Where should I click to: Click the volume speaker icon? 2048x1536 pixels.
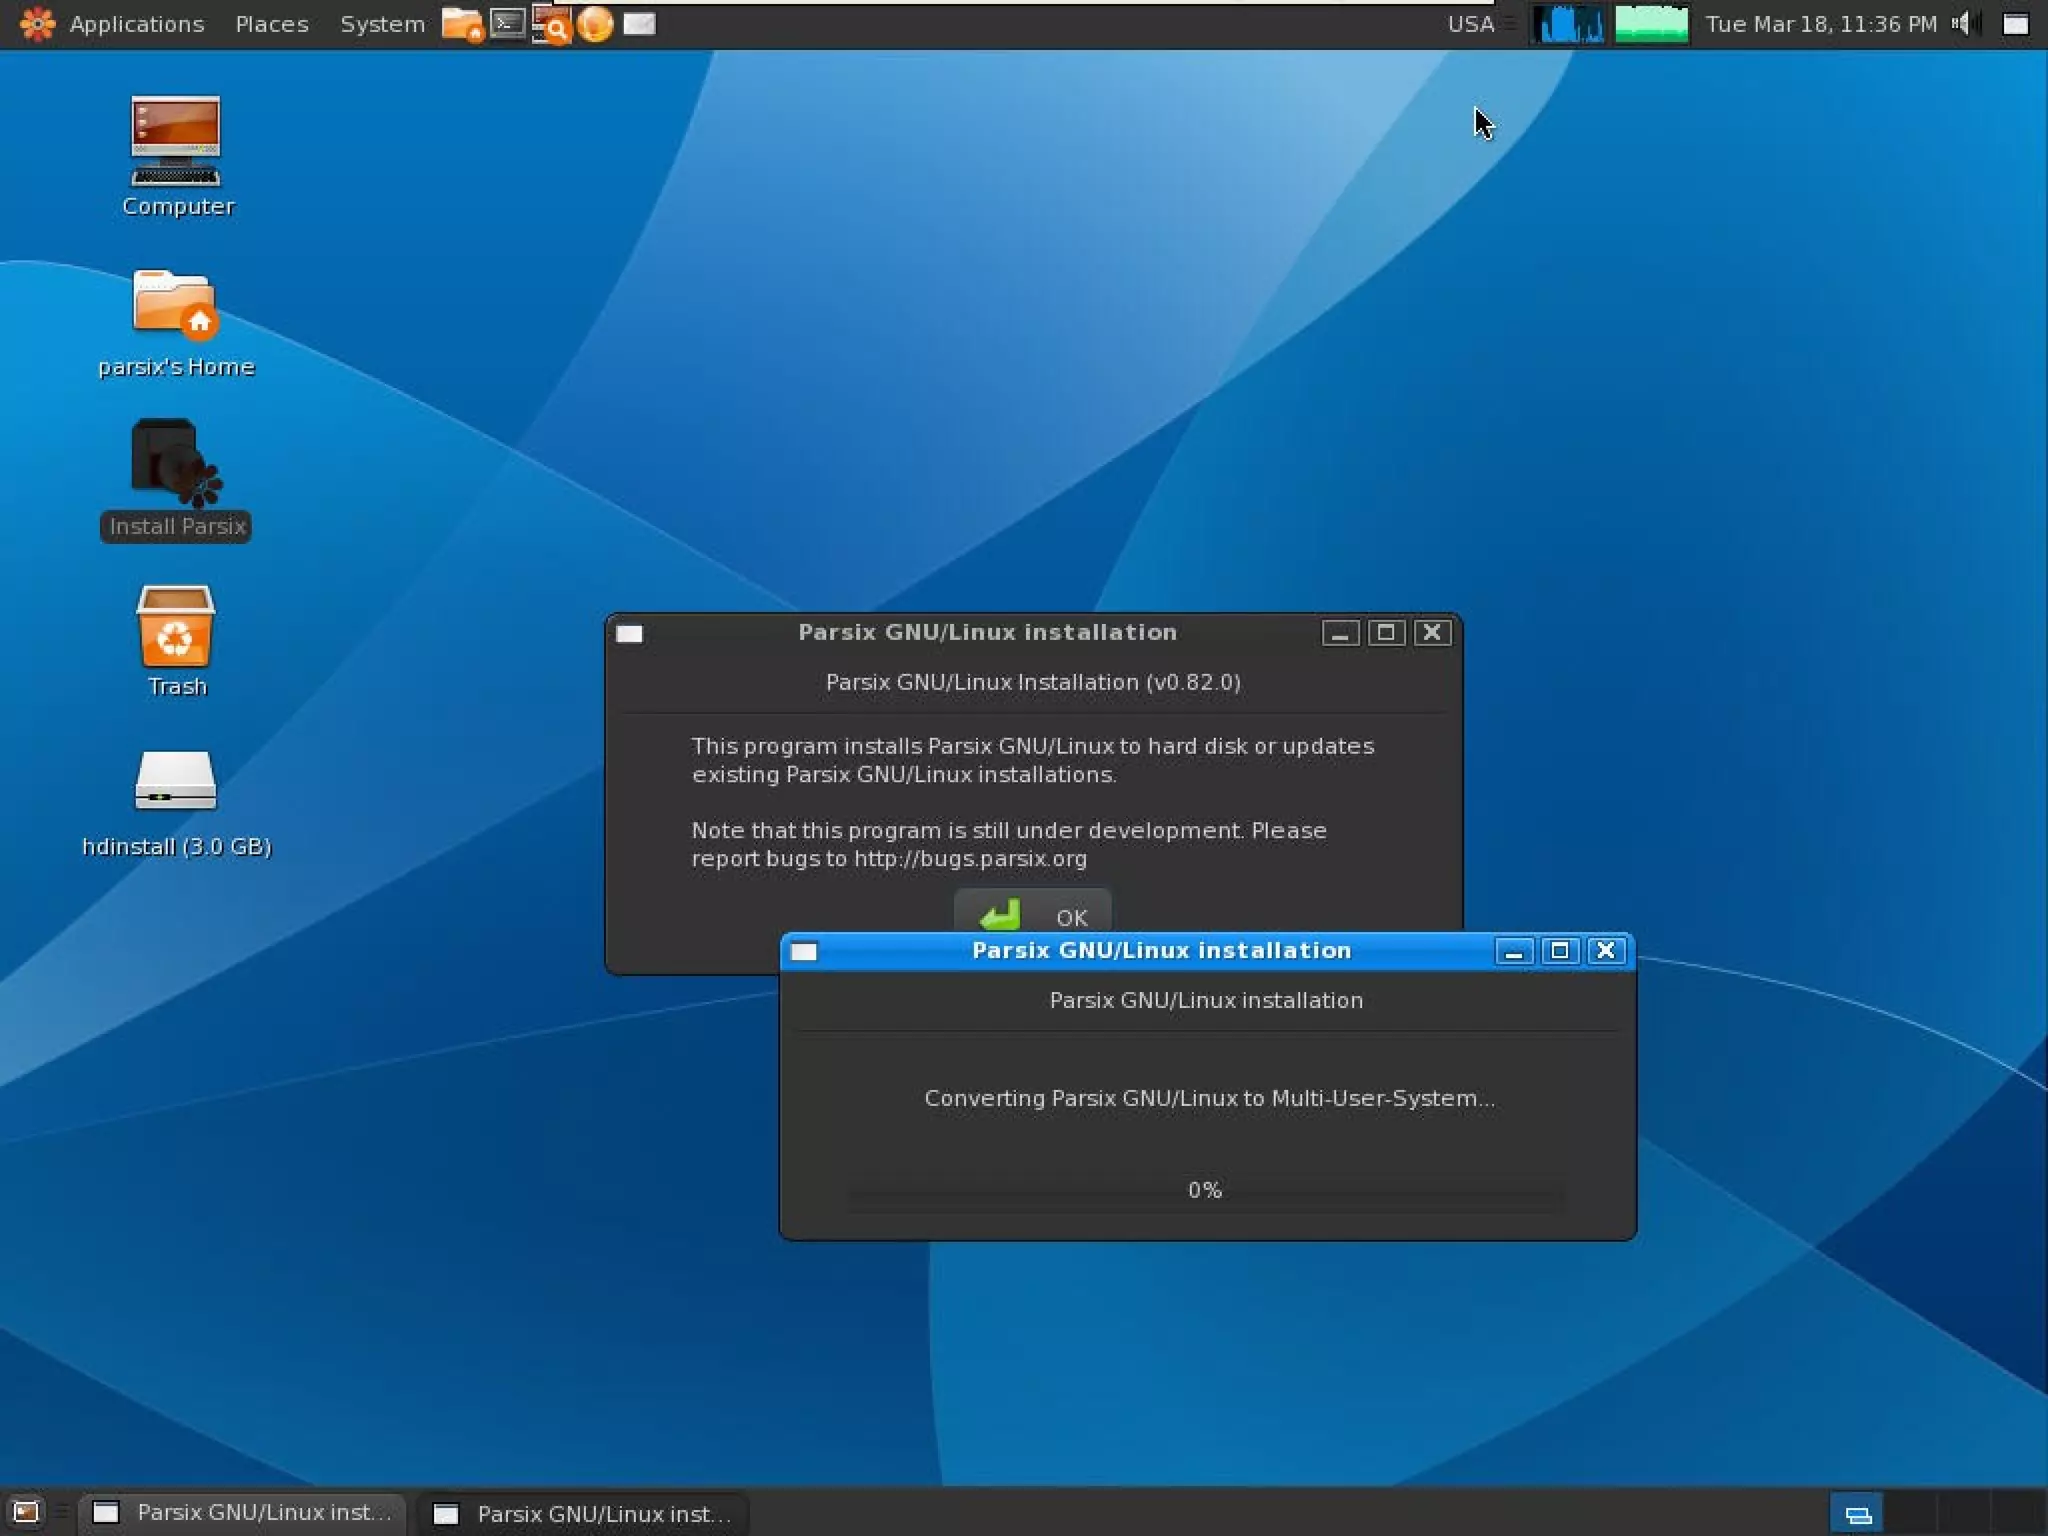point(1962,24)
